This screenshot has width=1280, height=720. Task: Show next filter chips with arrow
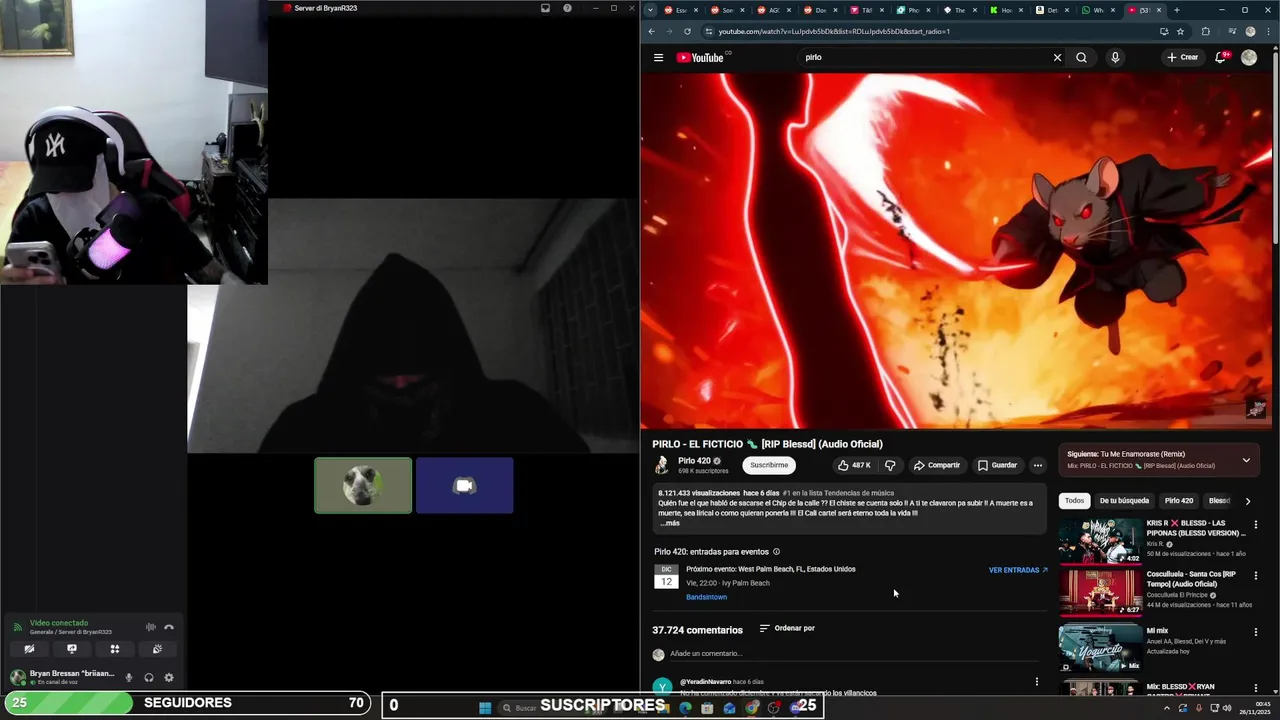1247,501
